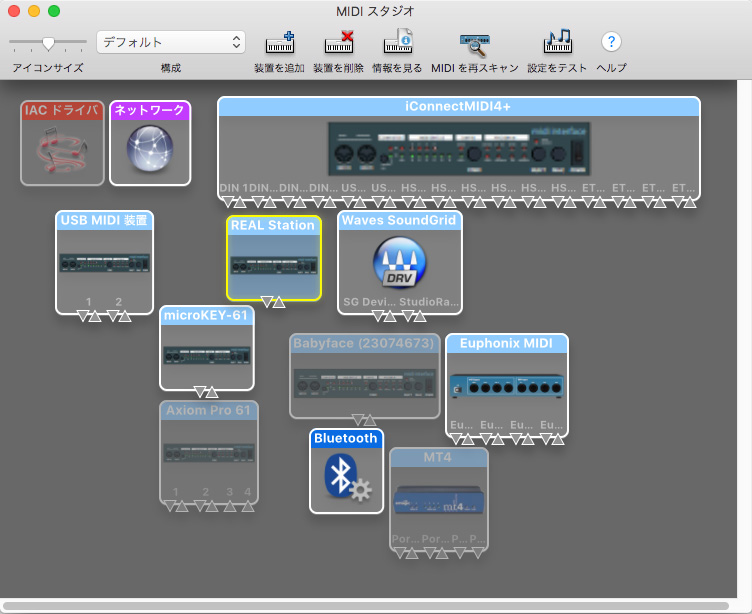This screenshot has width=752, height=614.
Task: Click the Babyface (23074673) title label
Action: [363, 343]
